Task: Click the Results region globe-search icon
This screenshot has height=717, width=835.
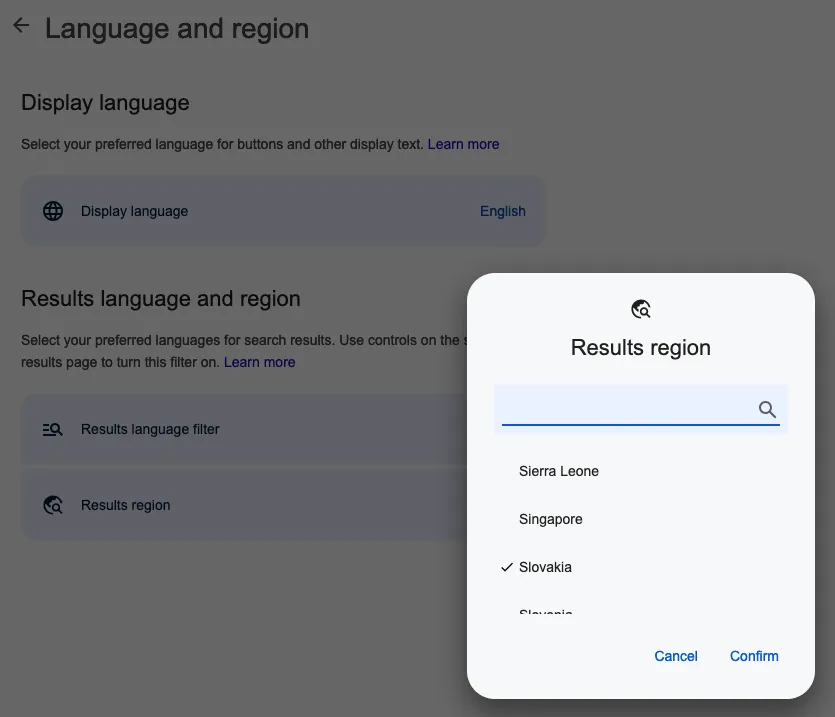Action: click(x=52, y=505)
